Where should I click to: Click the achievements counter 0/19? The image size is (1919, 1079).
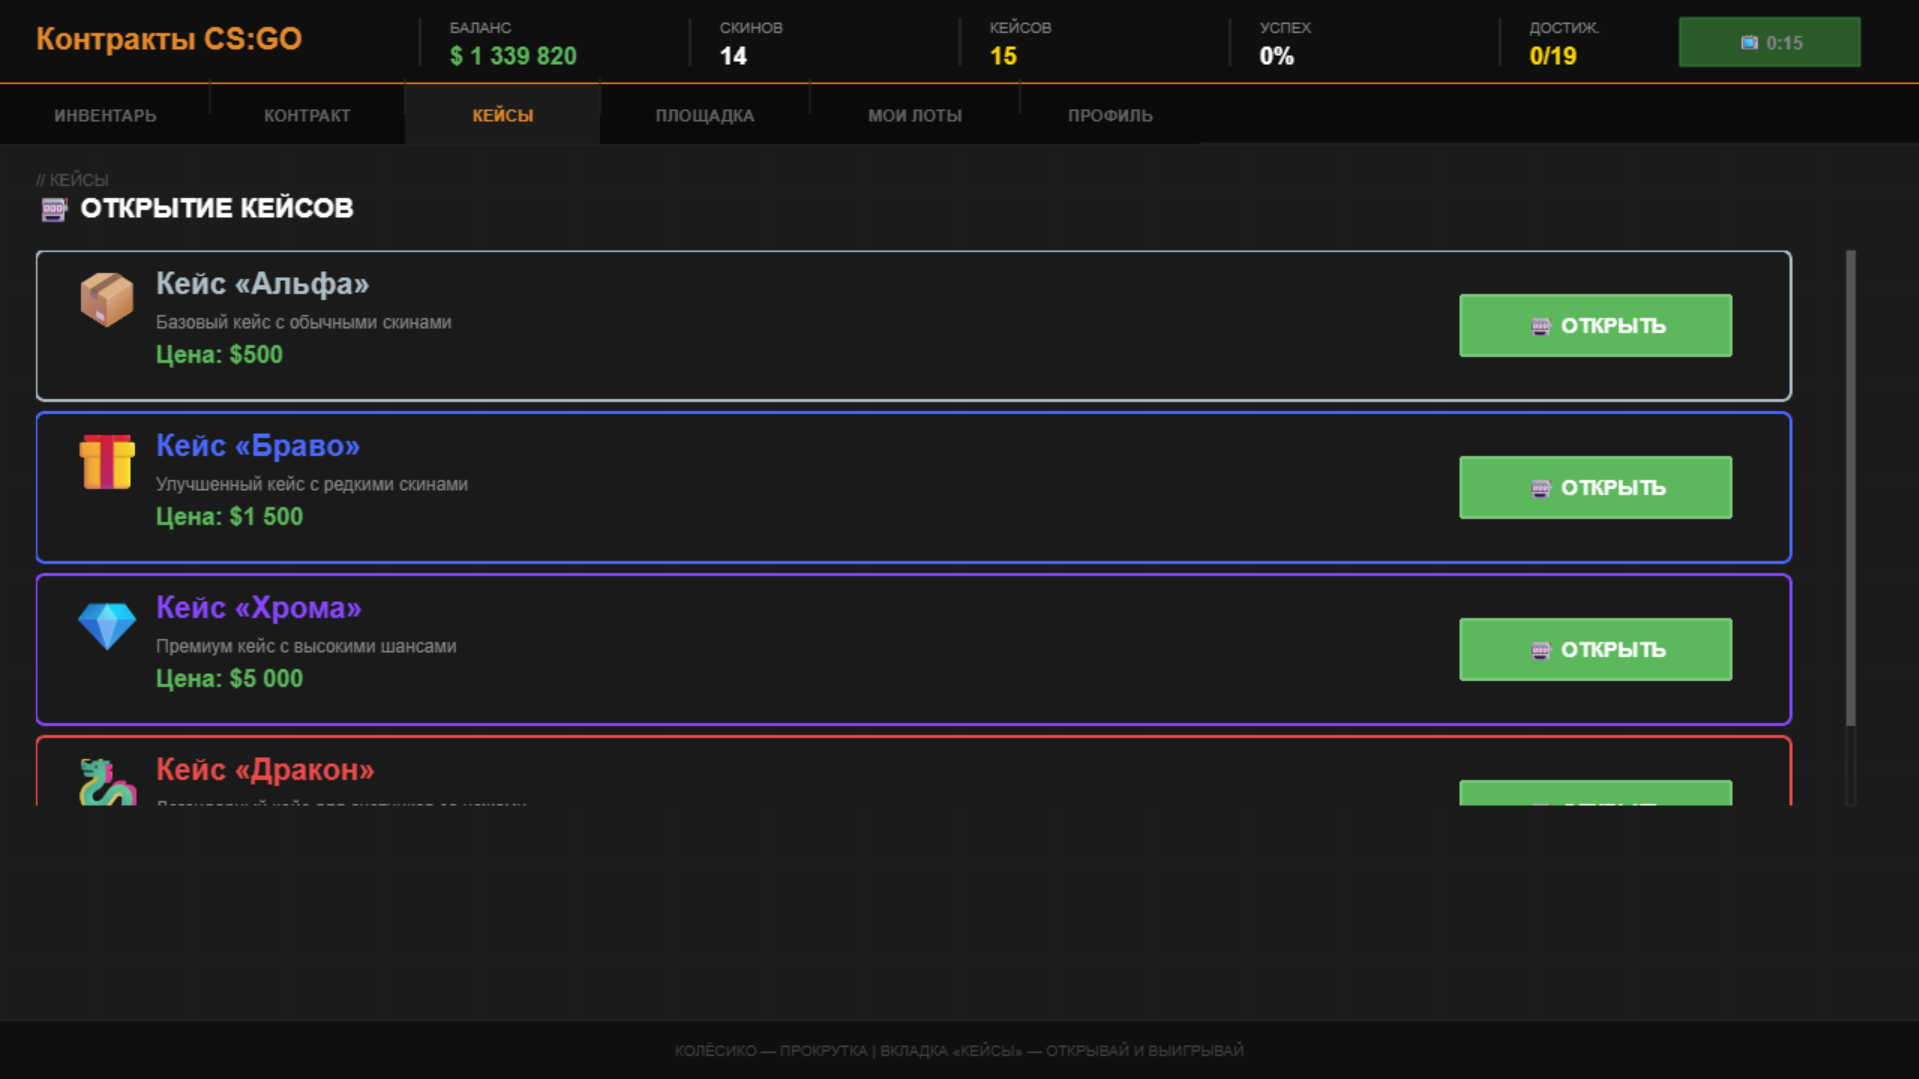click(x=1553, y=56)
